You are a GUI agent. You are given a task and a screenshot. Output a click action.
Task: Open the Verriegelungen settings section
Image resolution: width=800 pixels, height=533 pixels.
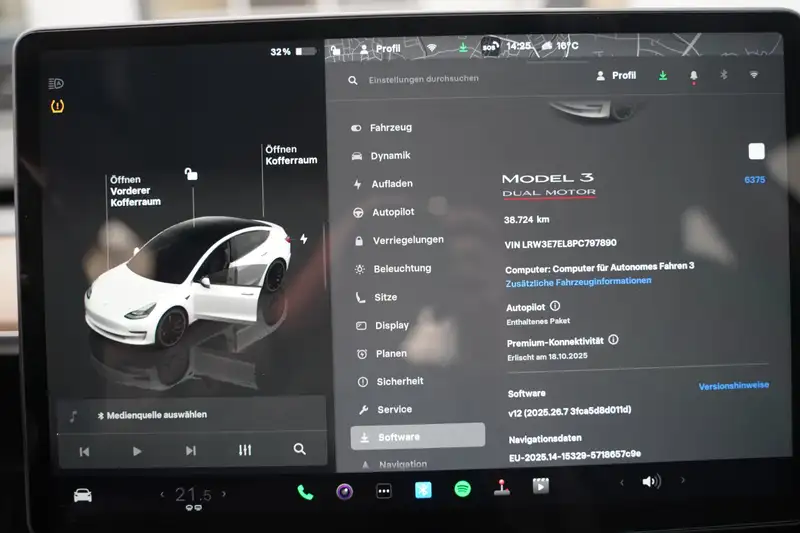(x=407, y=240)
